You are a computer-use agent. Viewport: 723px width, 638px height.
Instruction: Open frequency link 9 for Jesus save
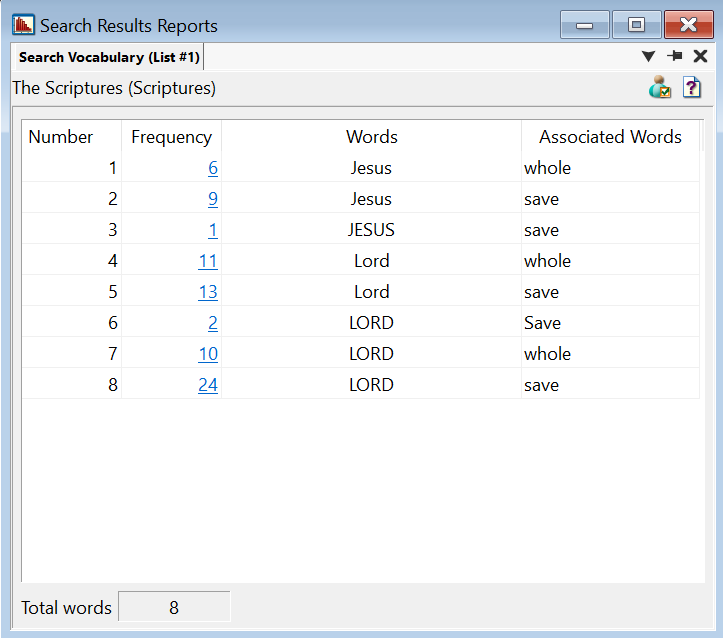[213, 199]
